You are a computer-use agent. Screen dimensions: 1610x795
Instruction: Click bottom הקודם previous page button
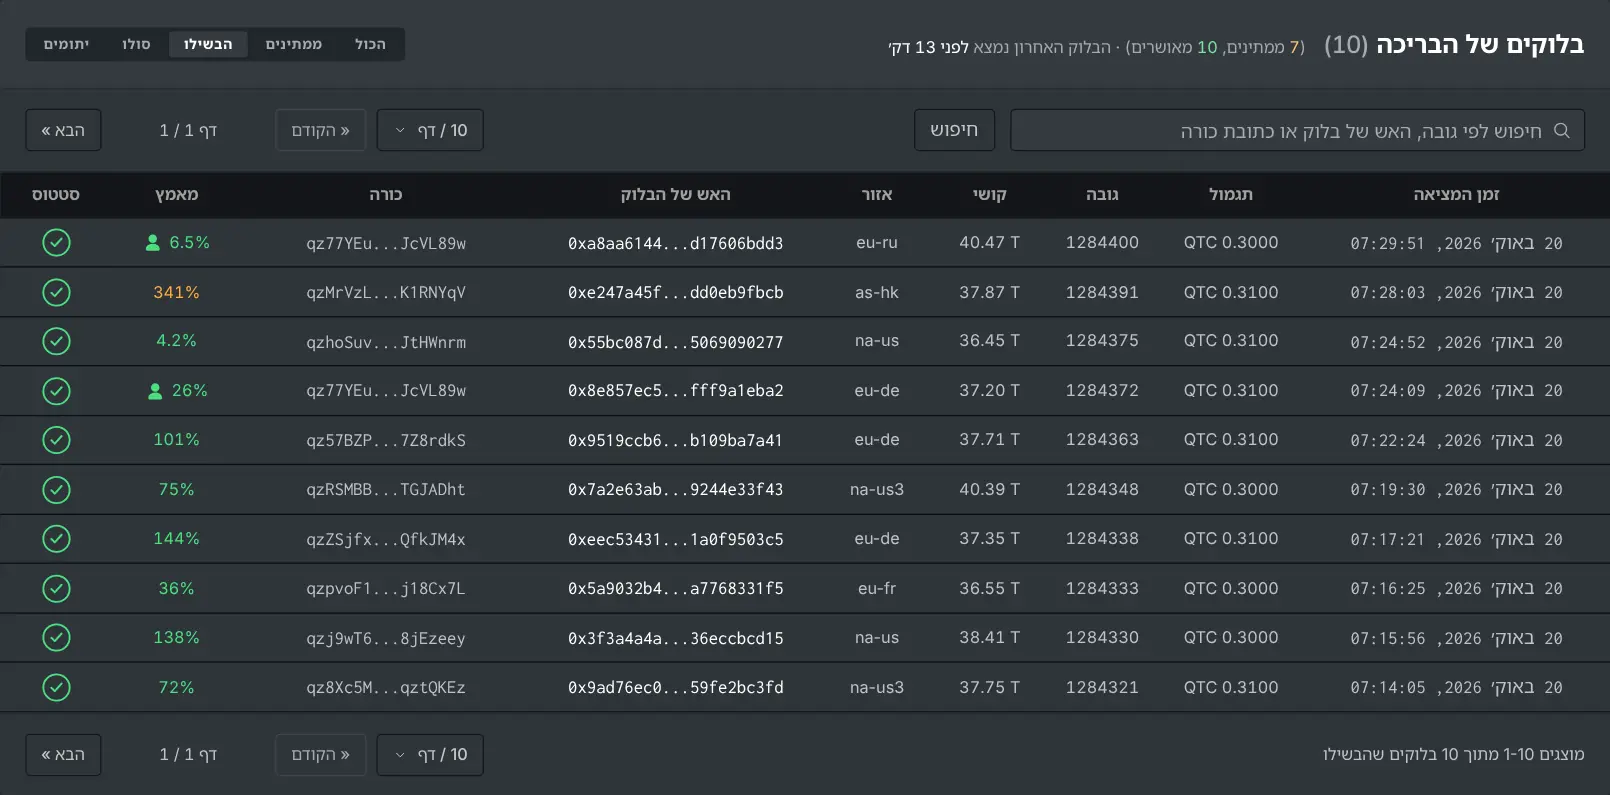(x=321, y=754)
